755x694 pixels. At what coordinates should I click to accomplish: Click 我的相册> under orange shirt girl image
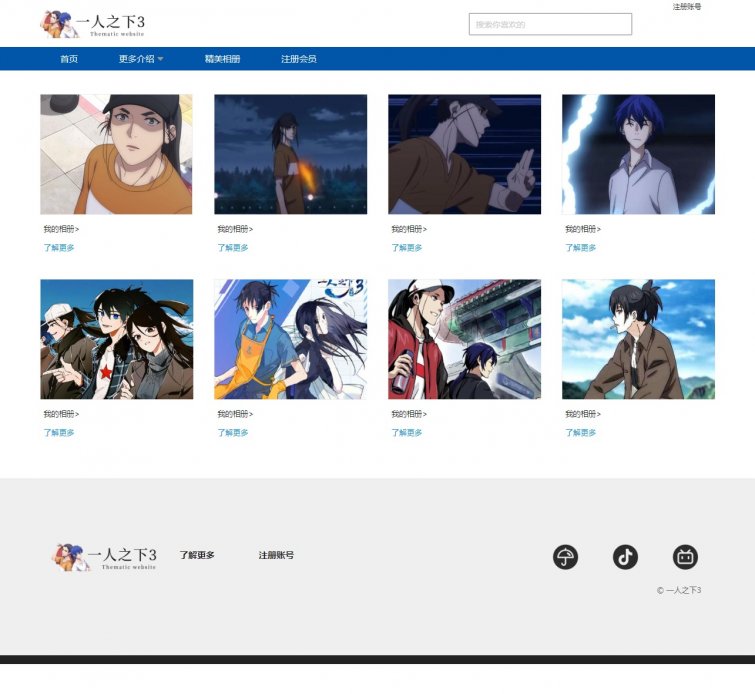tap(61, 229)
